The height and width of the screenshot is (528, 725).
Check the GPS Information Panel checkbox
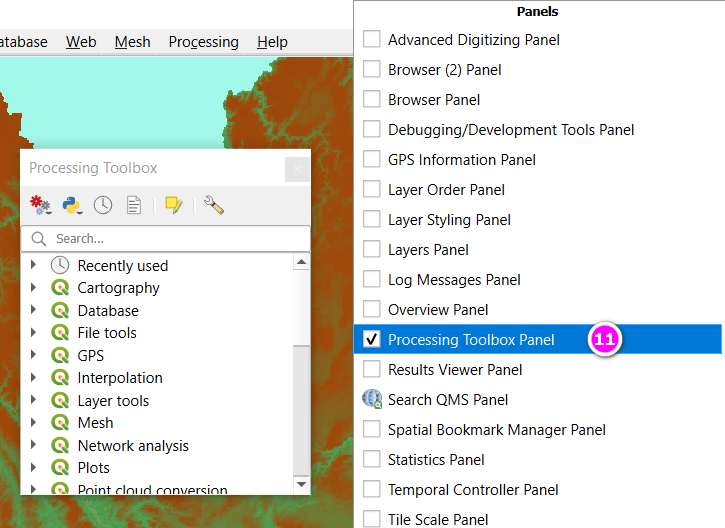(x=372, y=160)
